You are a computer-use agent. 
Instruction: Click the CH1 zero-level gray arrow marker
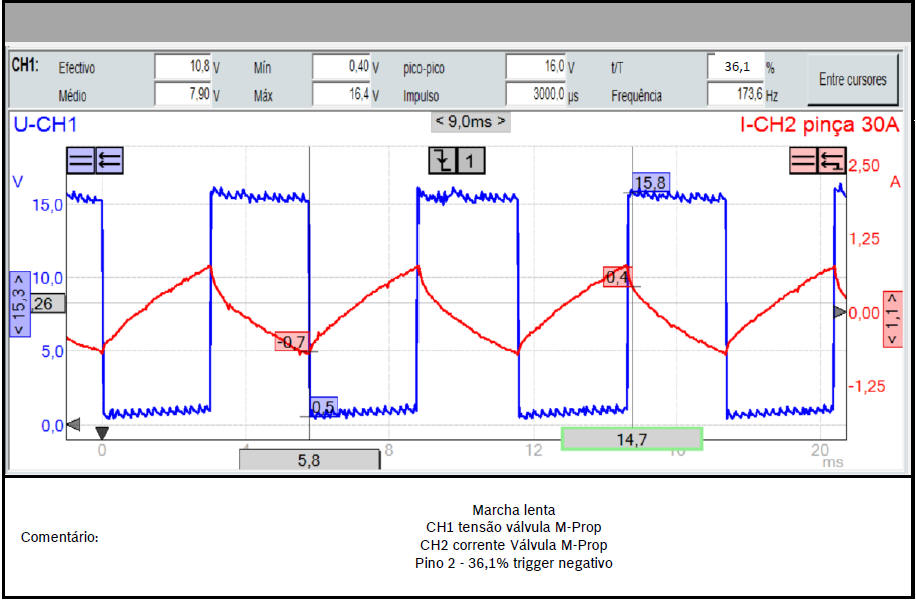click(x=72, y=425)
